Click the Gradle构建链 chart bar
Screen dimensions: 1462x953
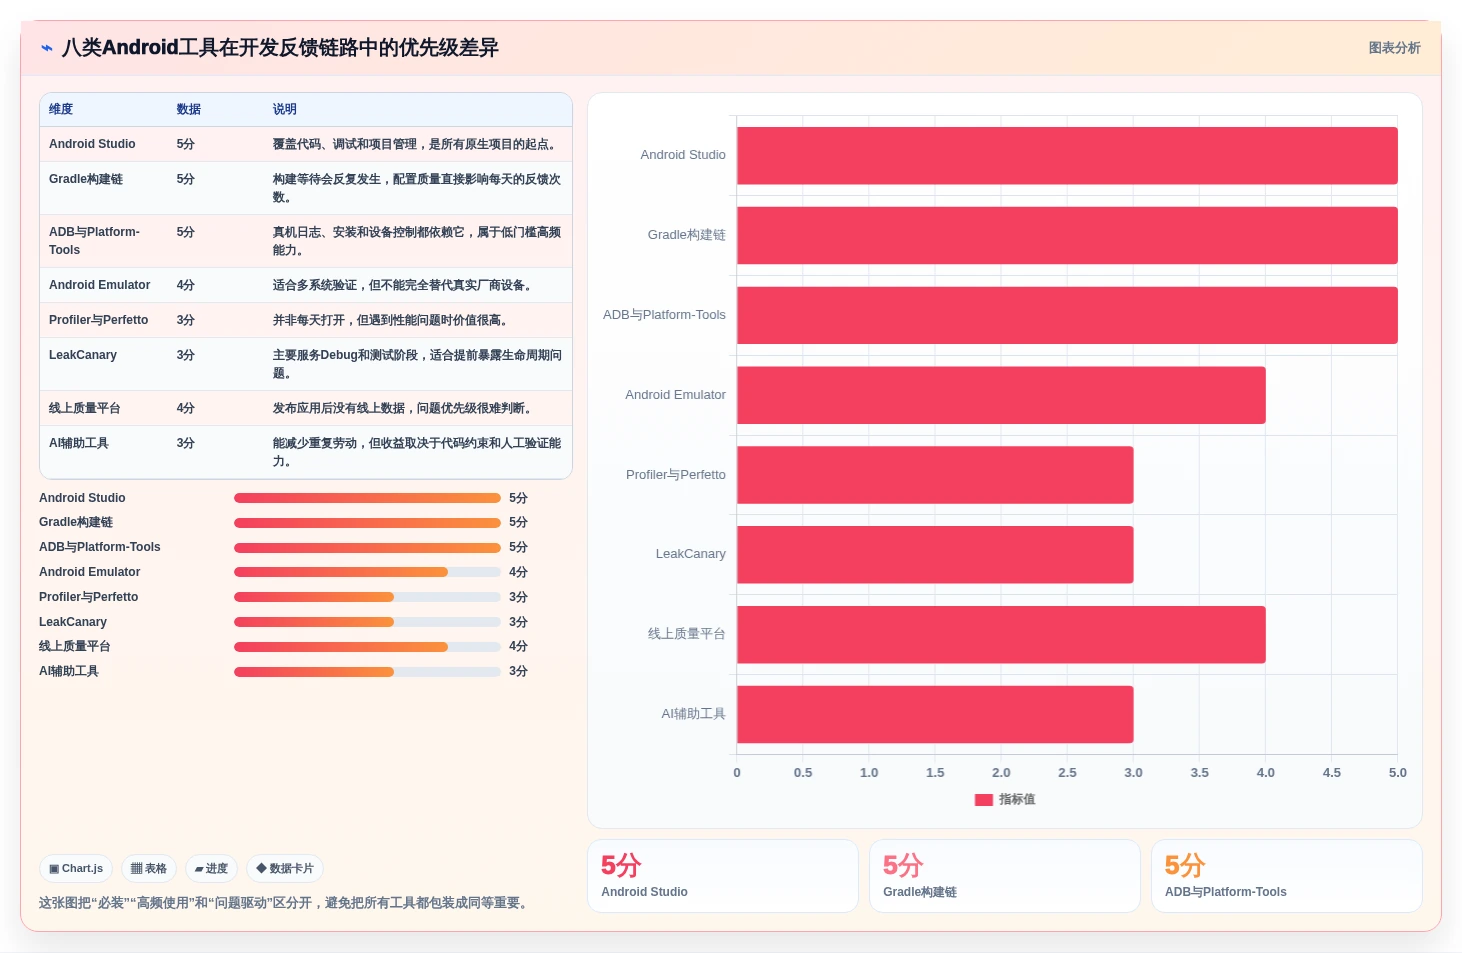1067,235
